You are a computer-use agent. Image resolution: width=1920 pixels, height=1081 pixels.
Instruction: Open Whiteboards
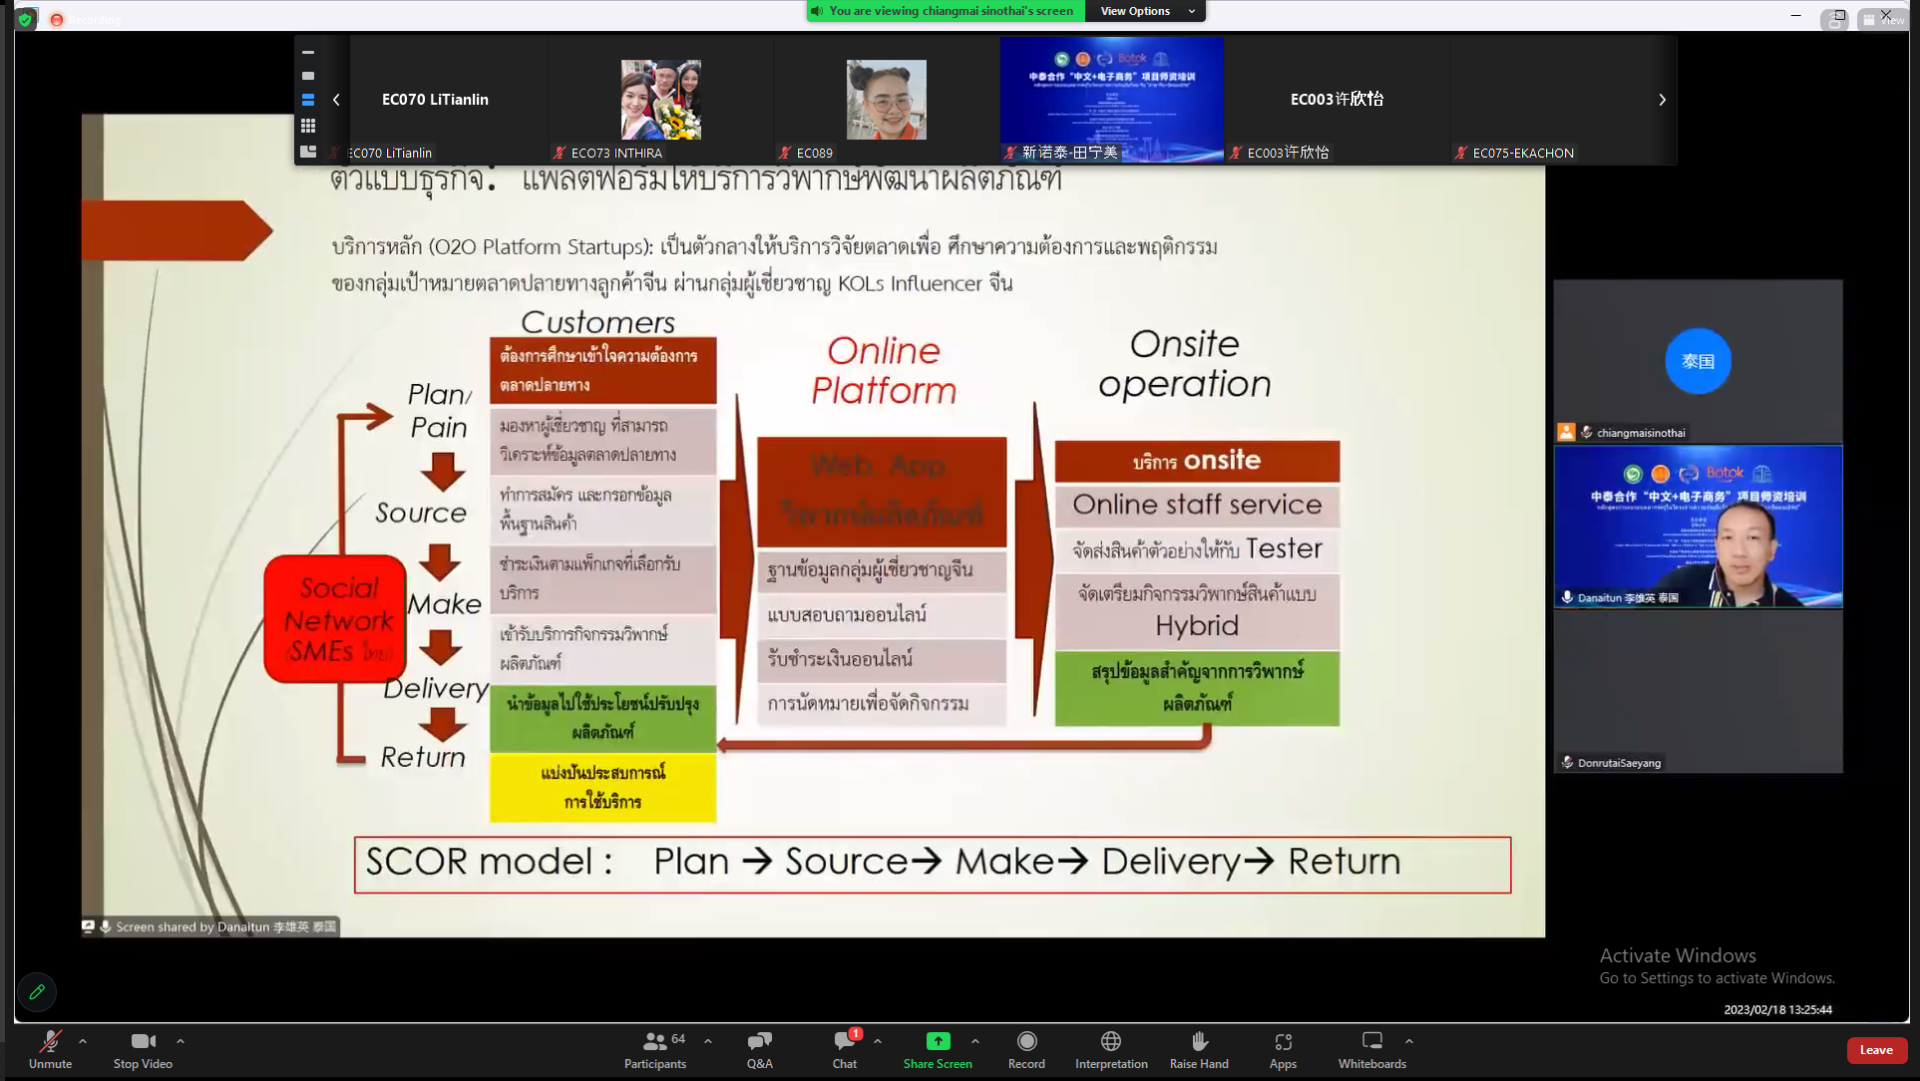[x=1372, y=1050]
